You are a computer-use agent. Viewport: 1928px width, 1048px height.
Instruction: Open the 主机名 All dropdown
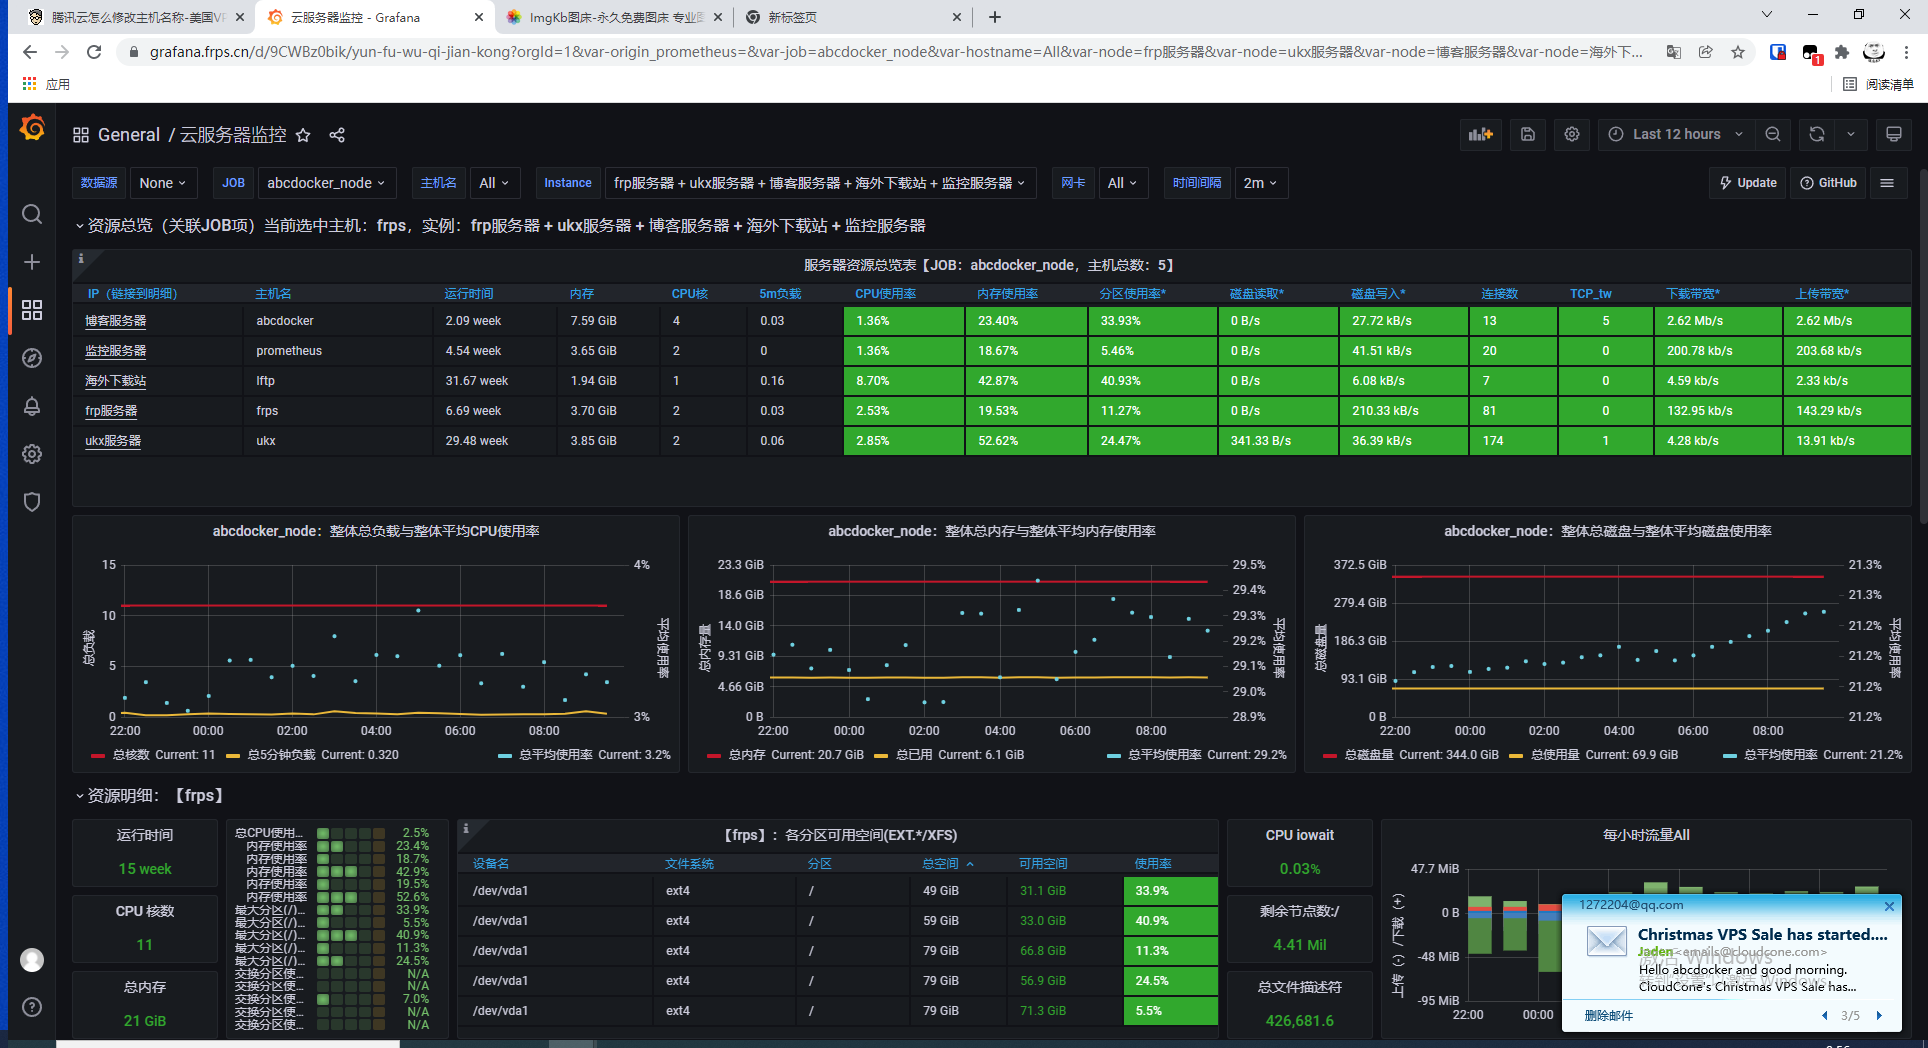[x=494, y=183]
